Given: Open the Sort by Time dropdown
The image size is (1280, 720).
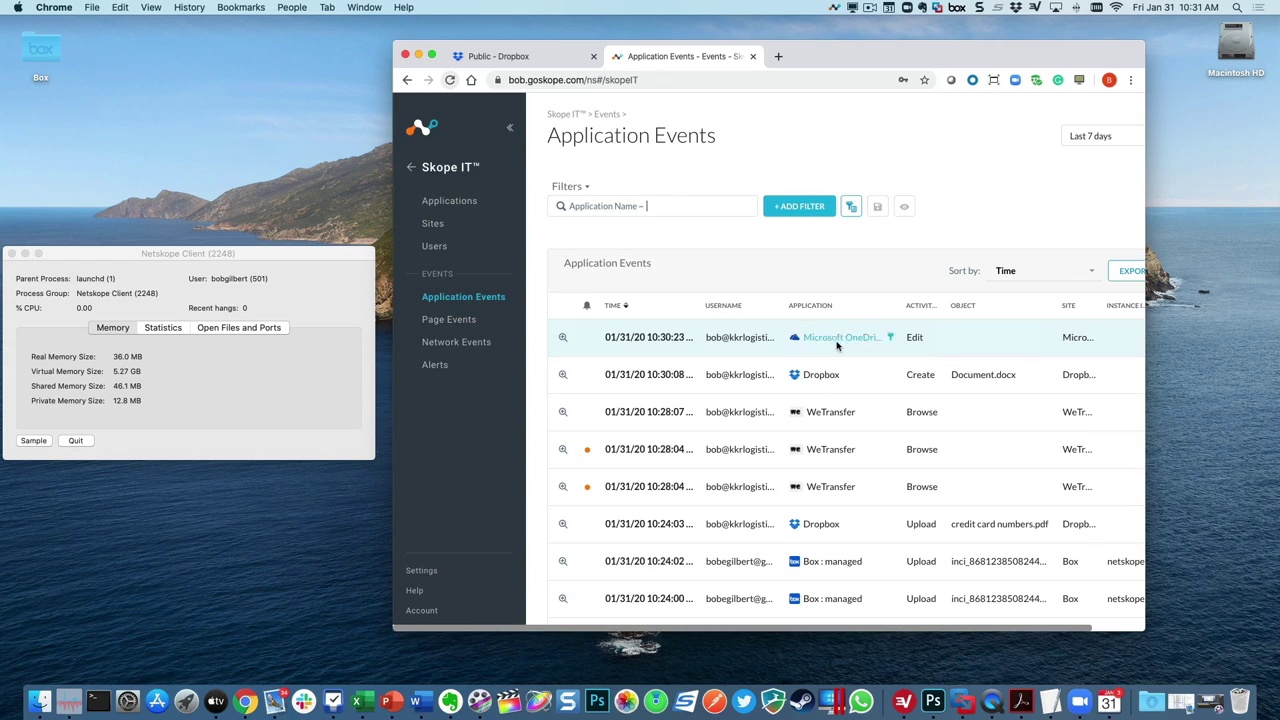Looking at the screenshot, I should [1044, 271].
